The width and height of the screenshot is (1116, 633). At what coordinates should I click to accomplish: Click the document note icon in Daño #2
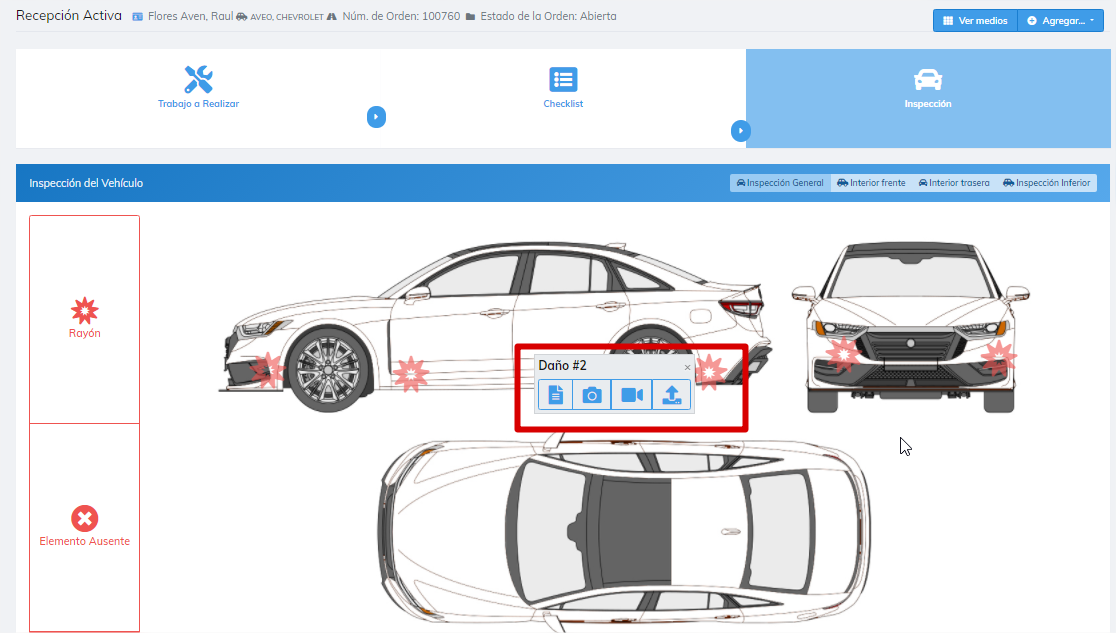point(555,395)
